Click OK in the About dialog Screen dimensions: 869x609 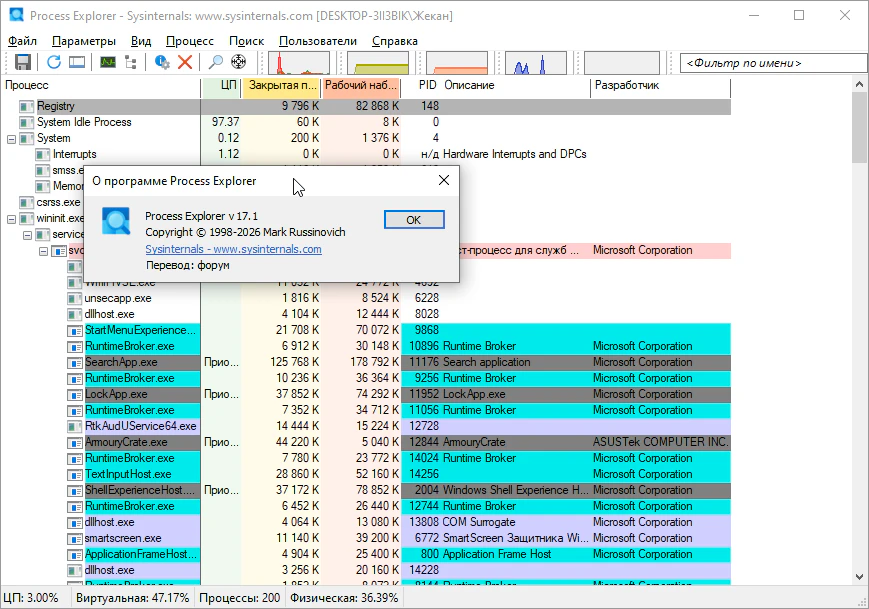click(413, 220)
